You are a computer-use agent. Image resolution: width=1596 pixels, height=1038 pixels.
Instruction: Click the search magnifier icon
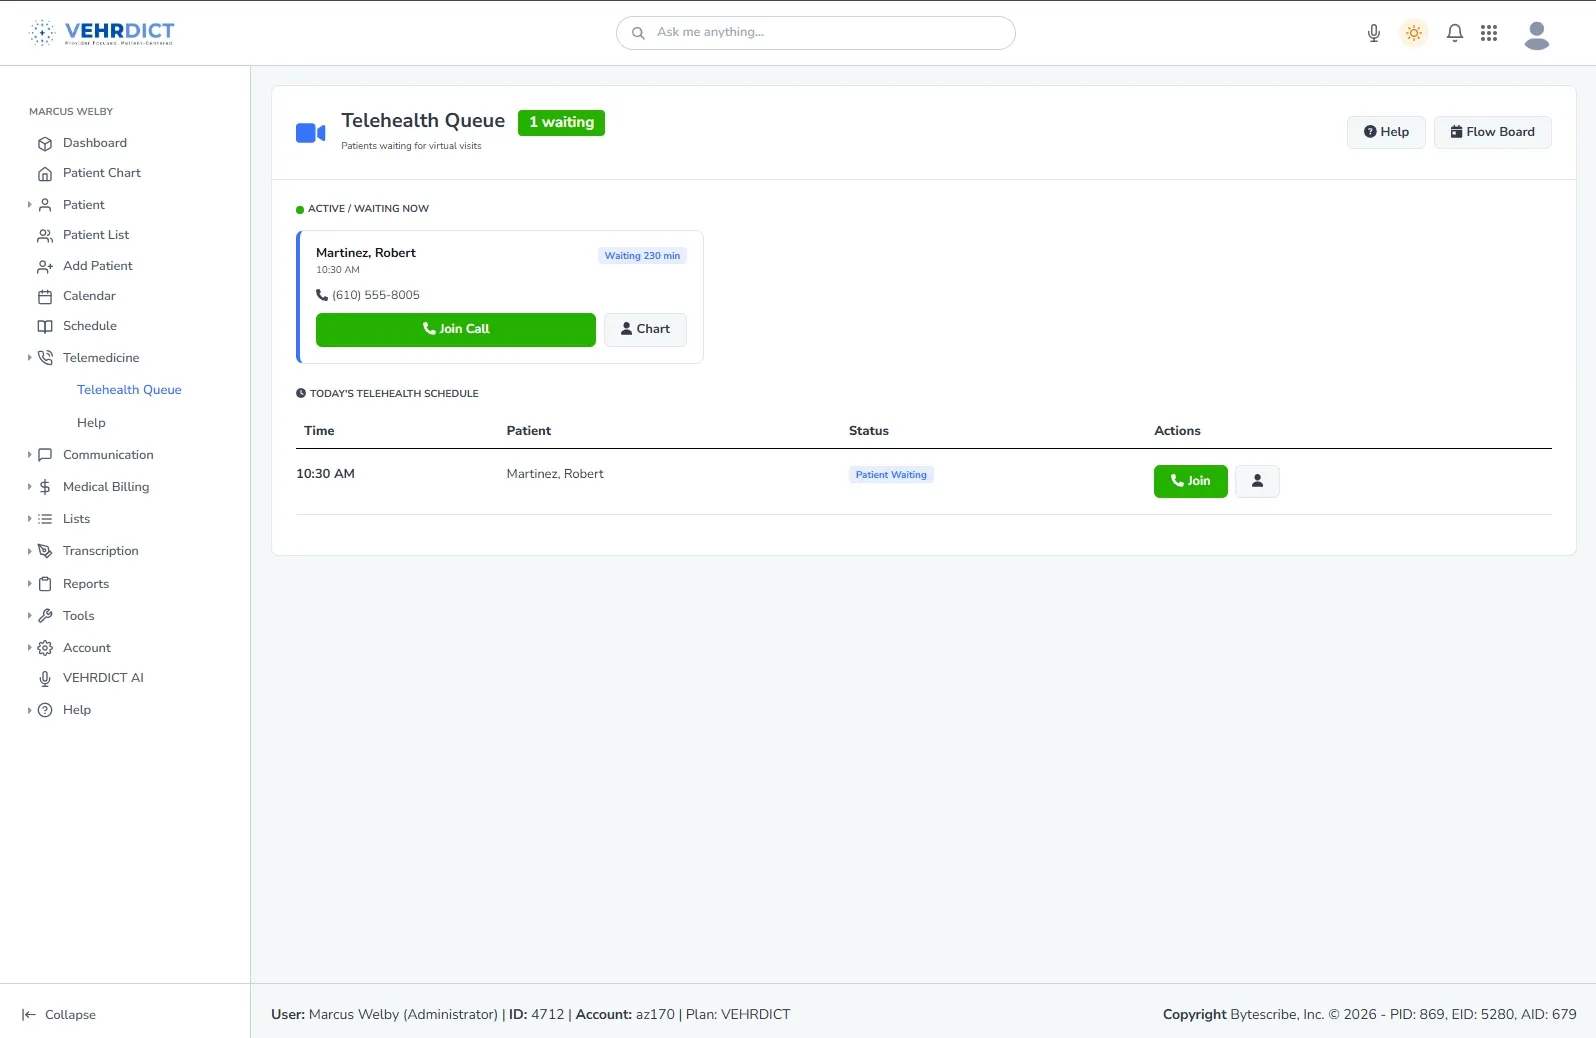(638, 33)
